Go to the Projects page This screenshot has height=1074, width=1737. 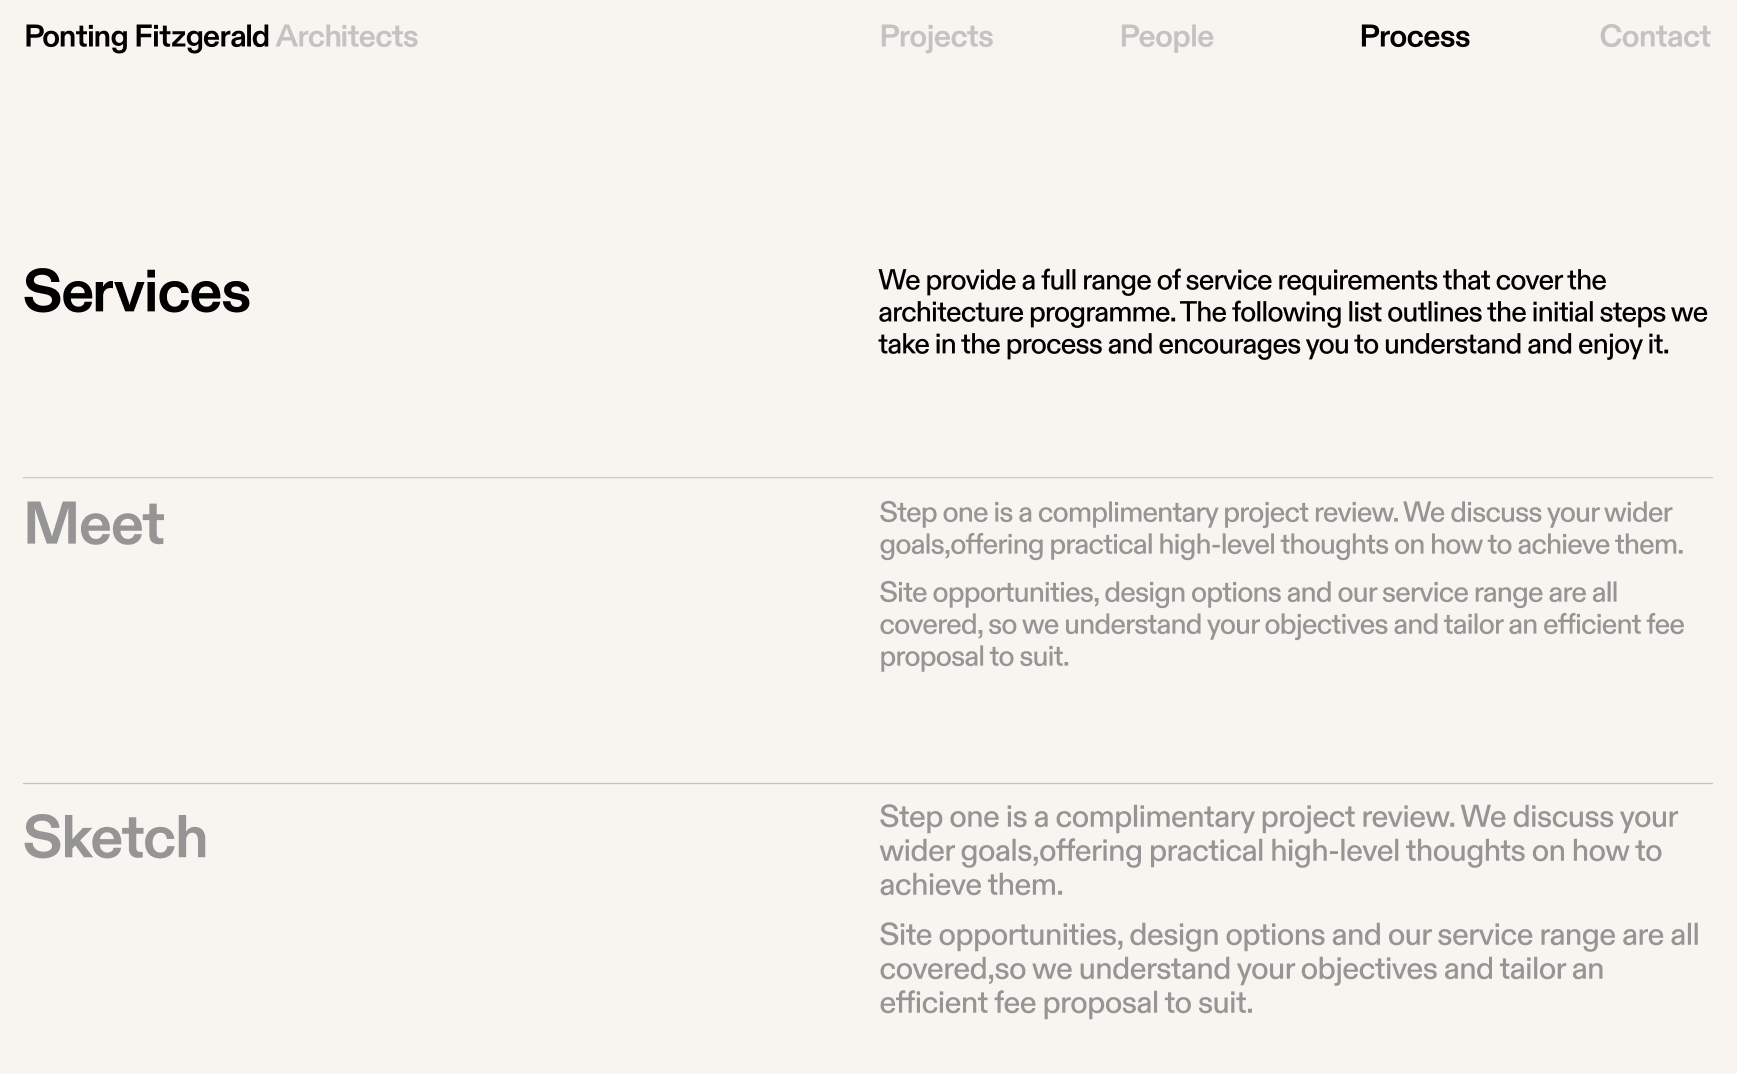pos(936,37)
